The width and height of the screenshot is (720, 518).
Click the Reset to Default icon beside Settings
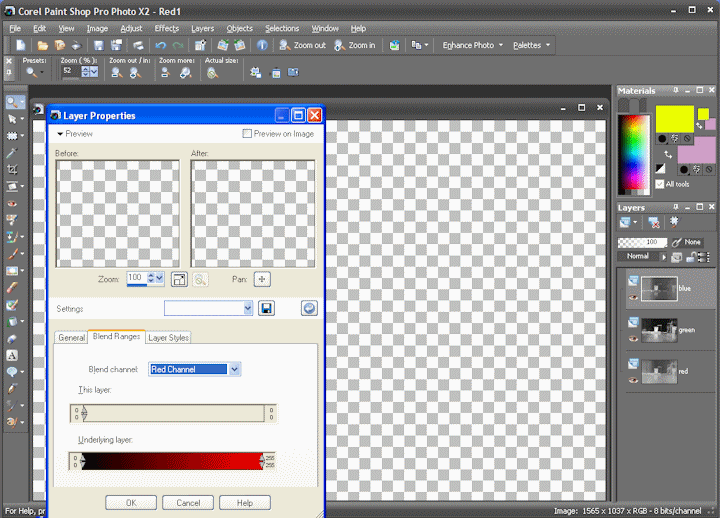pyautogui.click(x=309, y=309)
